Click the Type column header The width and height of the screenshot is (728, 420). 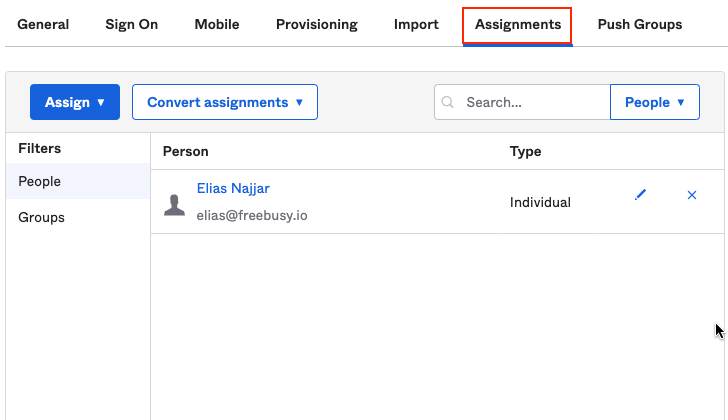pyautogui.click(x=525, y=151)
